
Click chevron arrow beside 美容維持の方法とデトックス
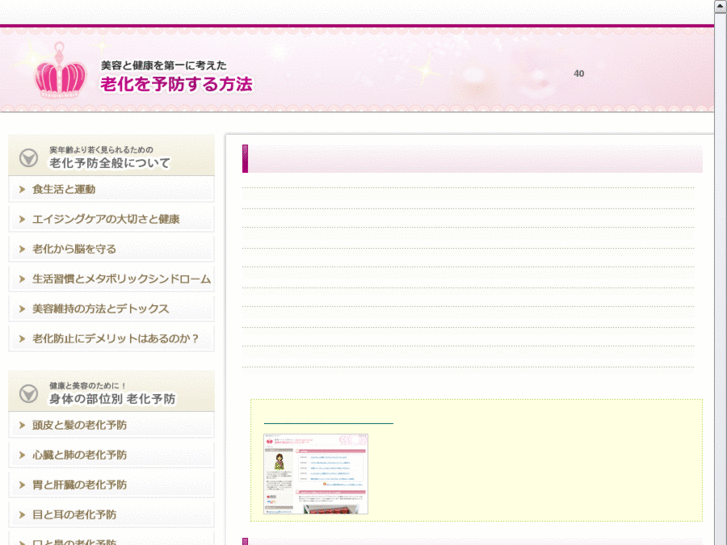click(22, 308)
